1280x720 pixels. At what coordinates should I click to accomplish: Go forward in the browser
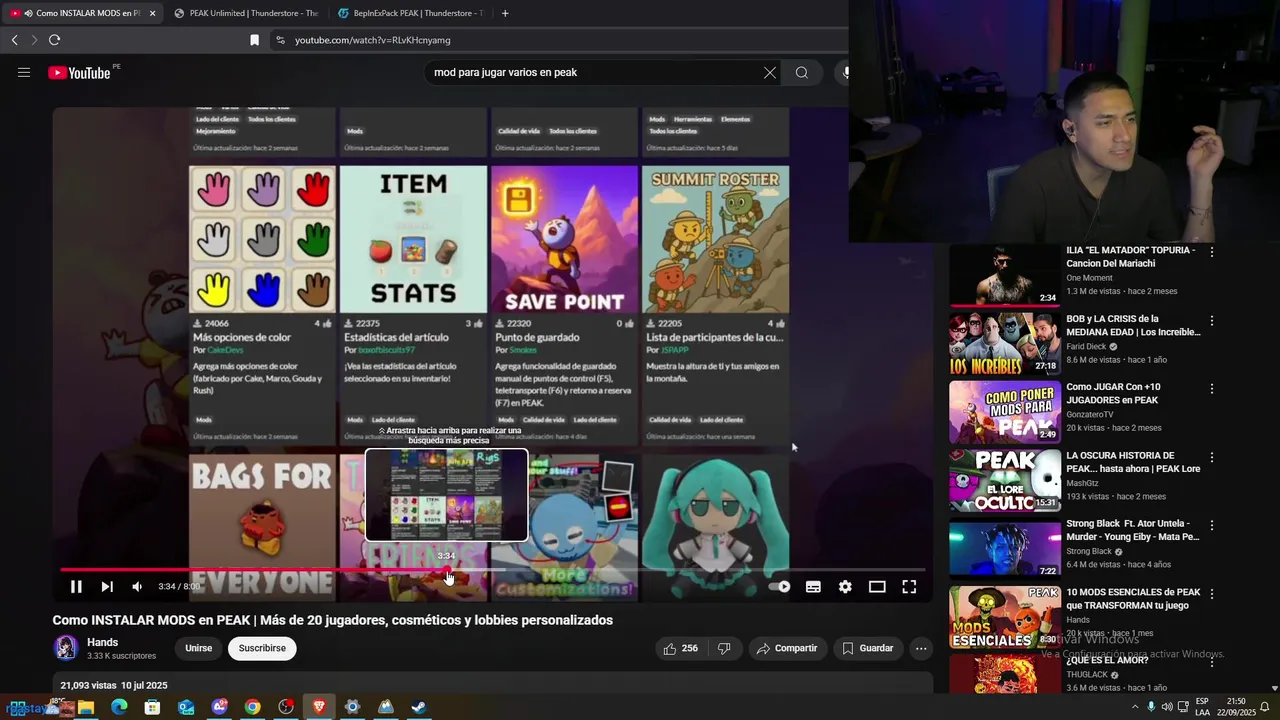(x=33, y=40)
